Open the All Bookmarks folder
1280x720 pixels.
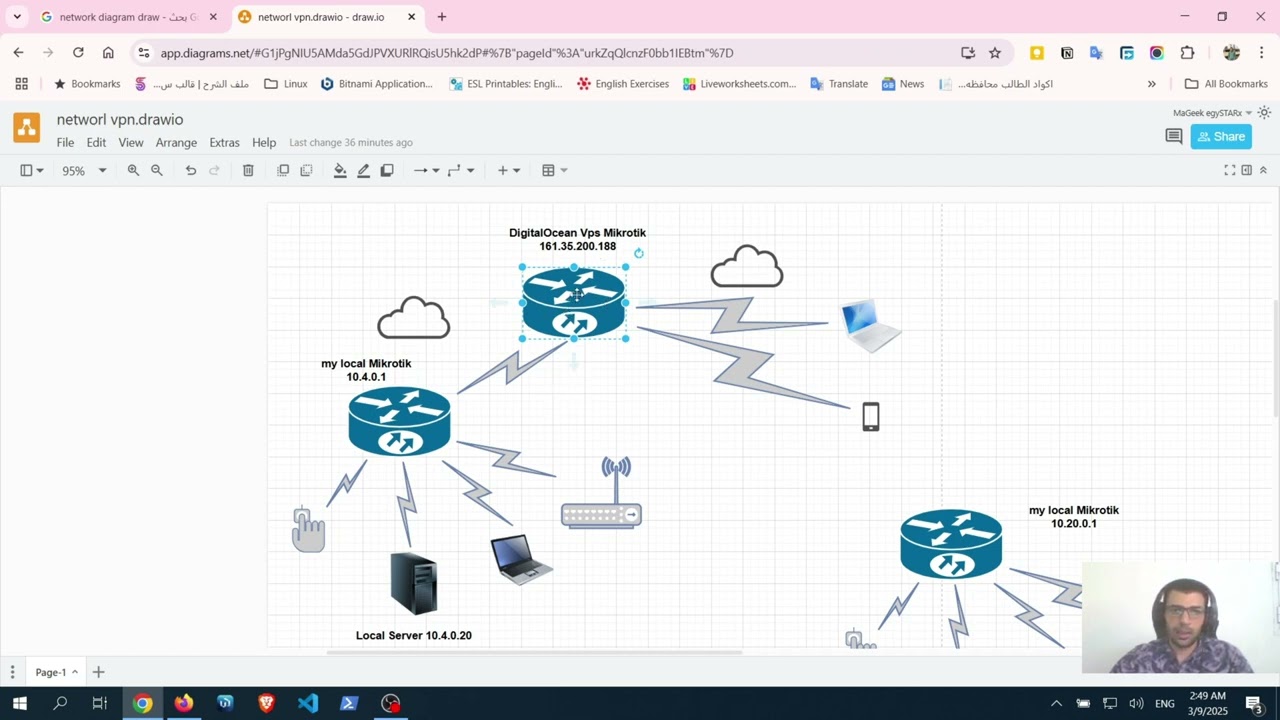click(1226, 84)
